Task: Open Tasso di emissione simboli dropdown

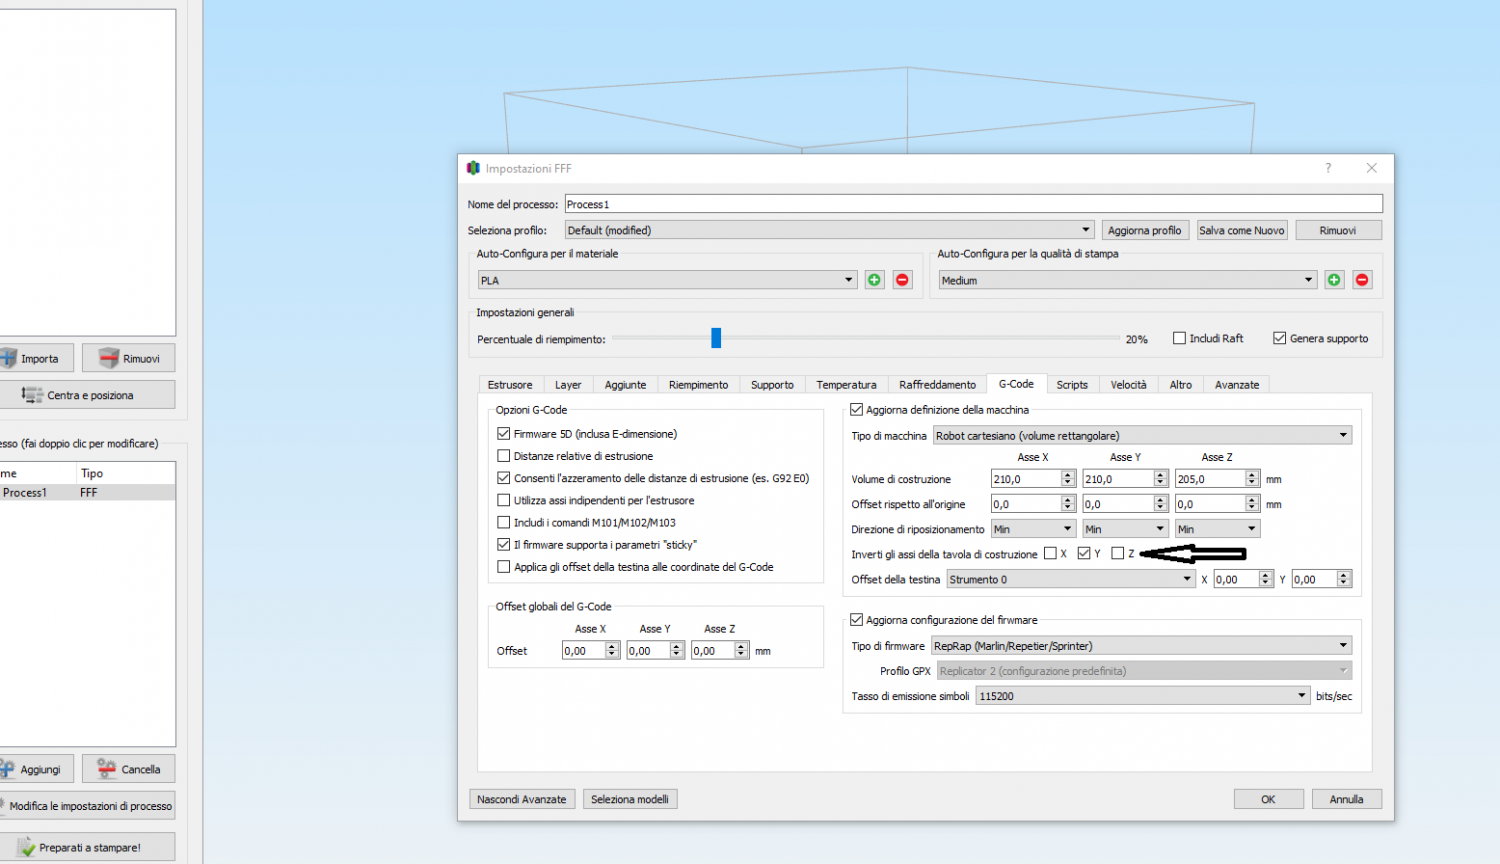Action: tap(1143, 696)
